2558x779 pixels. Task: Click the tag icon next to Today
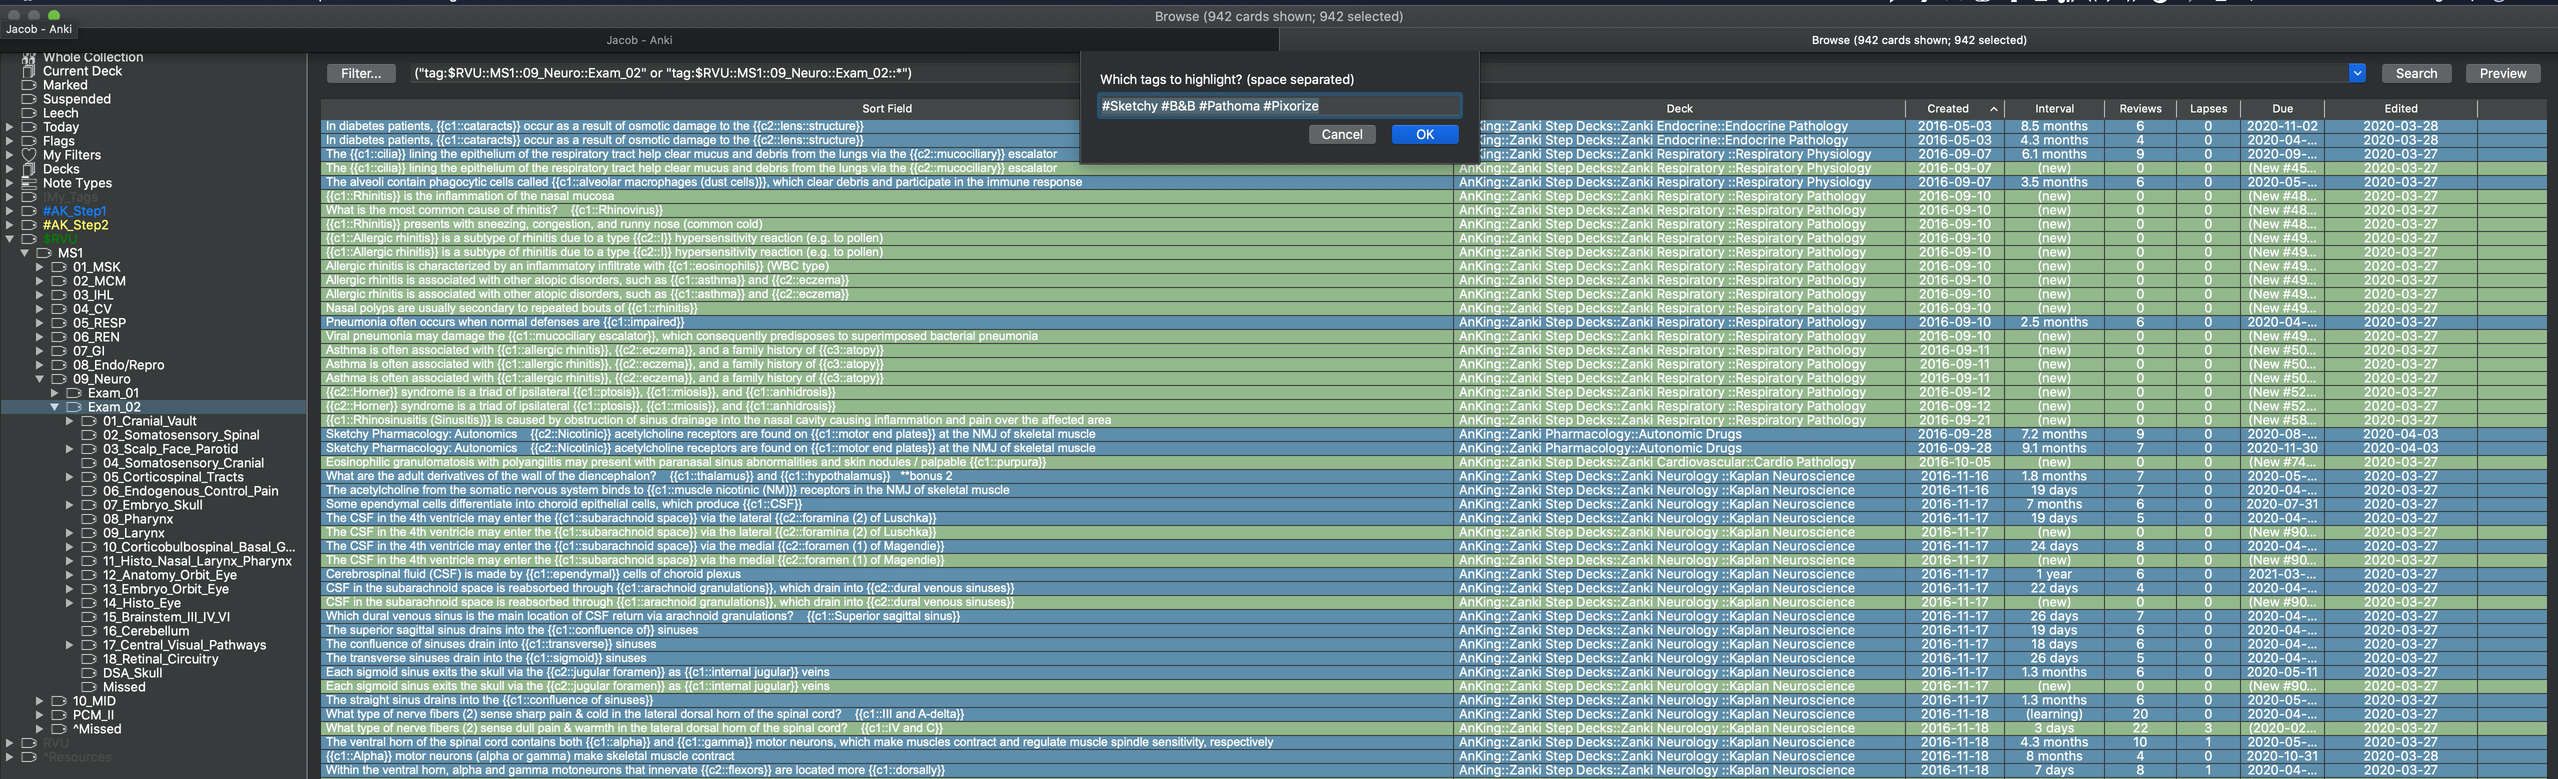coord(29,128)
